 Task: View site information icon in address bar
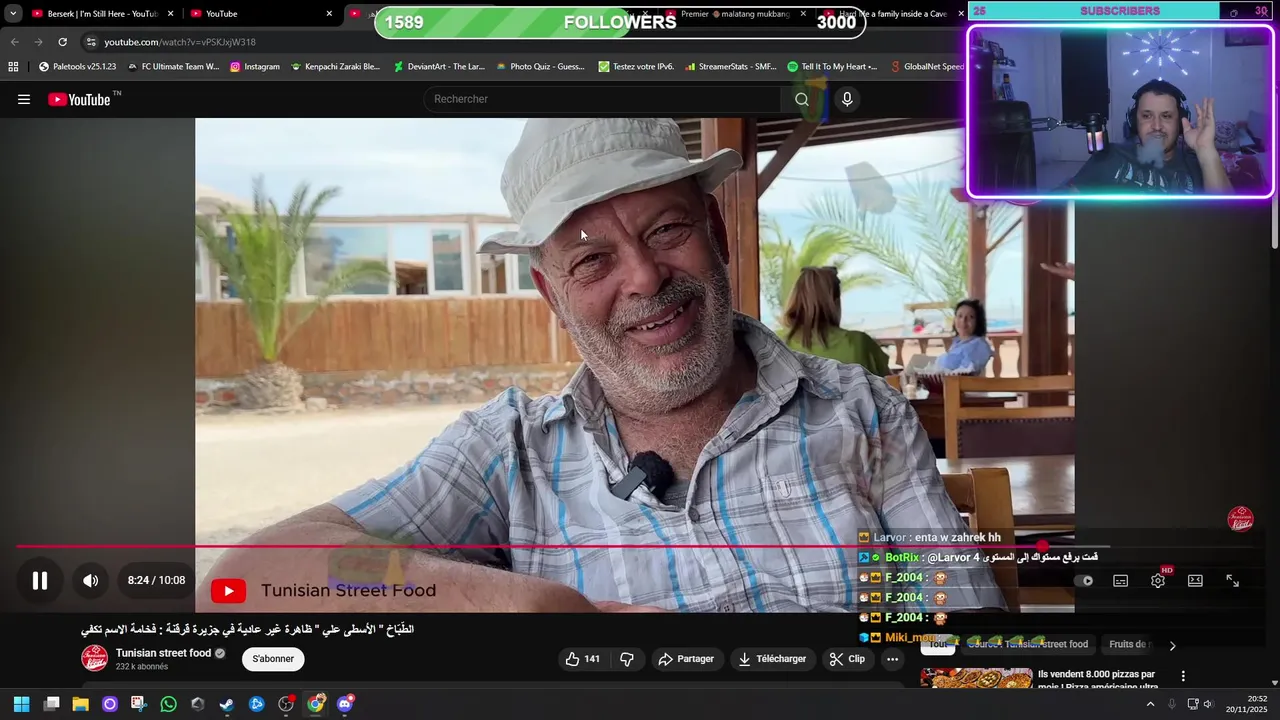coord(91,42)
